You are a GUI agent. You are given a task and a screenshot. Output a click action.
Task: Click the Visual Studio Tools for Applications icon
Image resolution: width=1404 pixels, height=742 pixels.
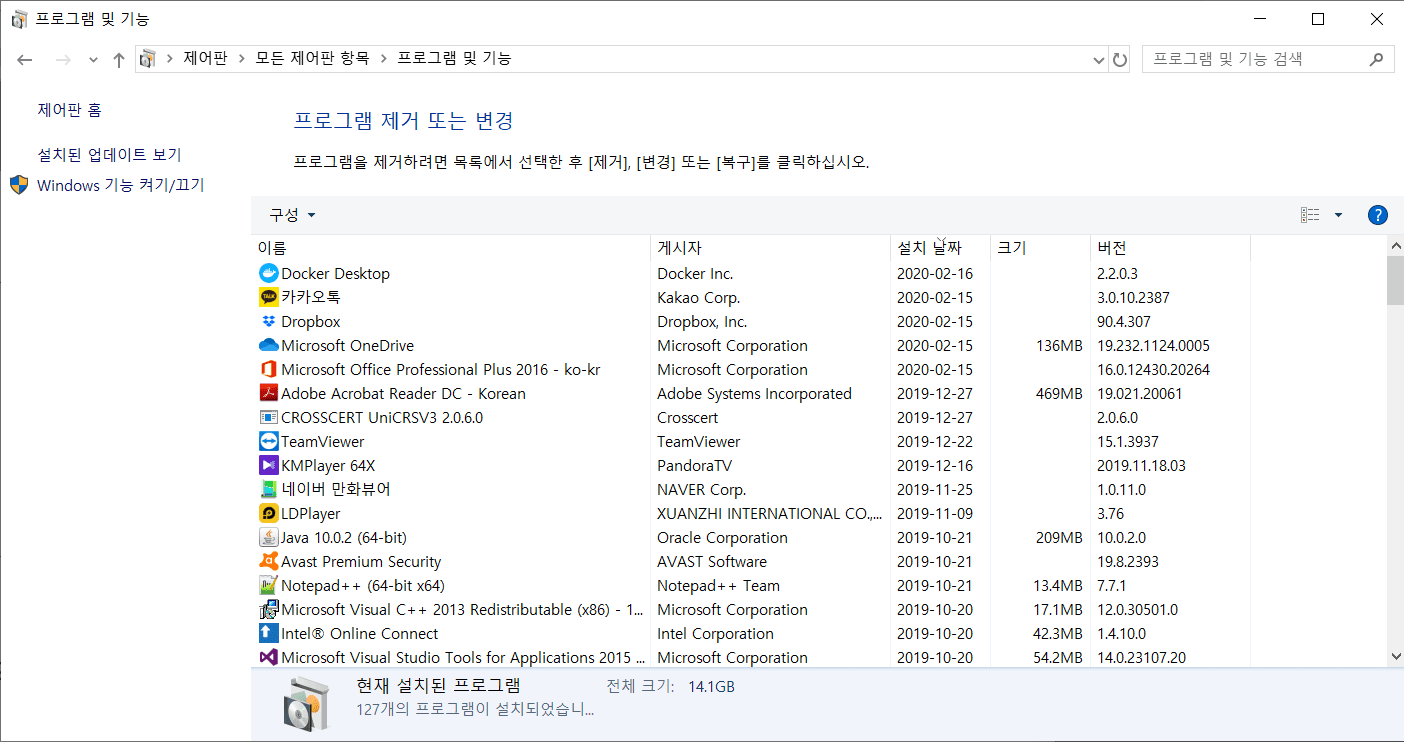(x=268, y=657)
